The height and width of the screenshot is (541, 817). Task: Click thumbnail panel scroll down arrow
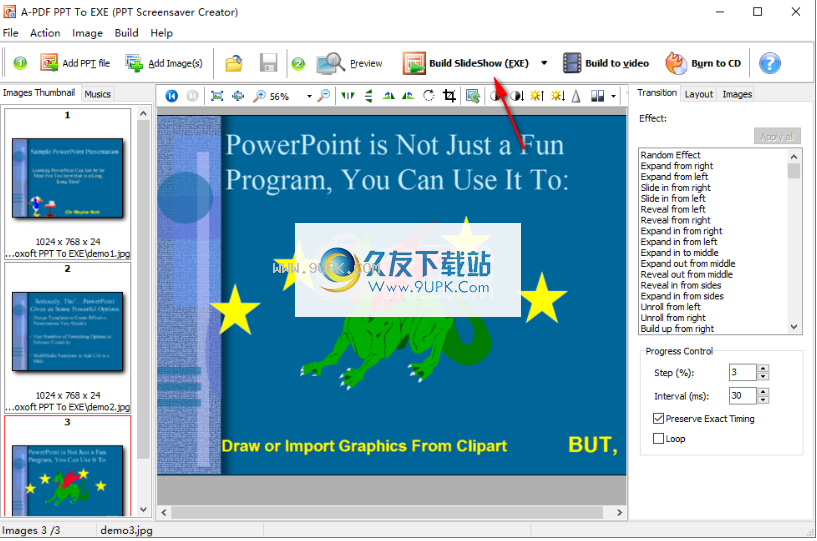coord(144,510)
